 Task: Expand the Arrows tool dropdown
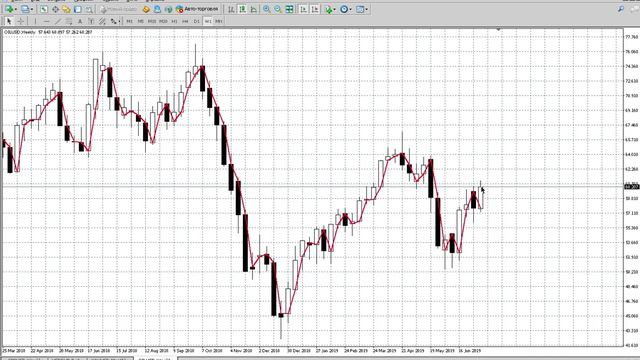[119, 21]
